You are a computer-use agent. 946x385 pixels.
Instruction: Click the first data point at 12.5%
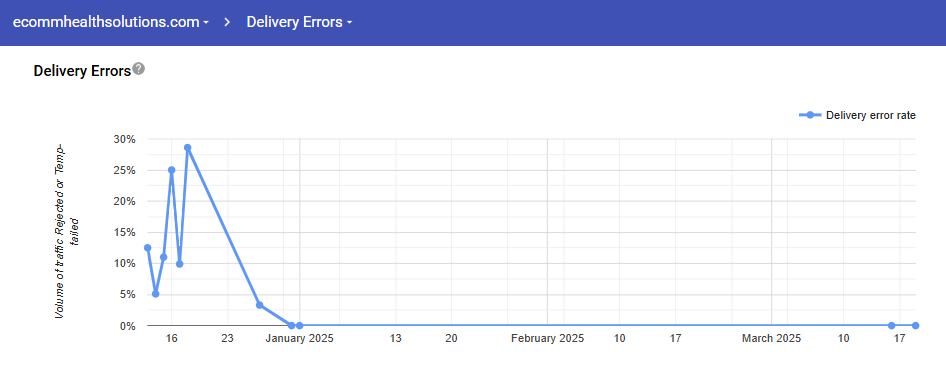pyautogui.click(x=147, y=247)
